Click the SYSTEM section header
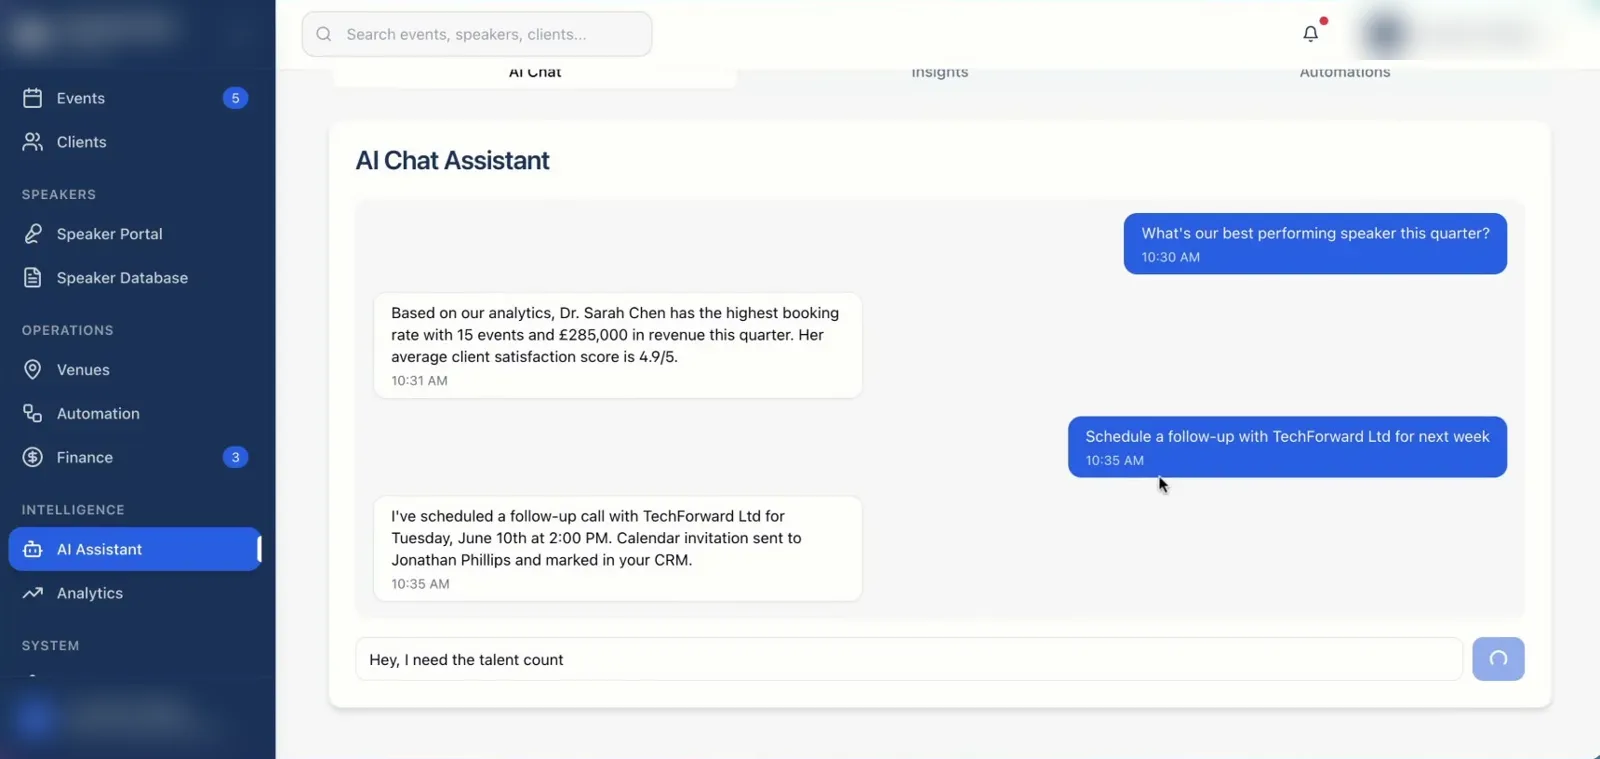The image size is (1600, 759). 51,646
